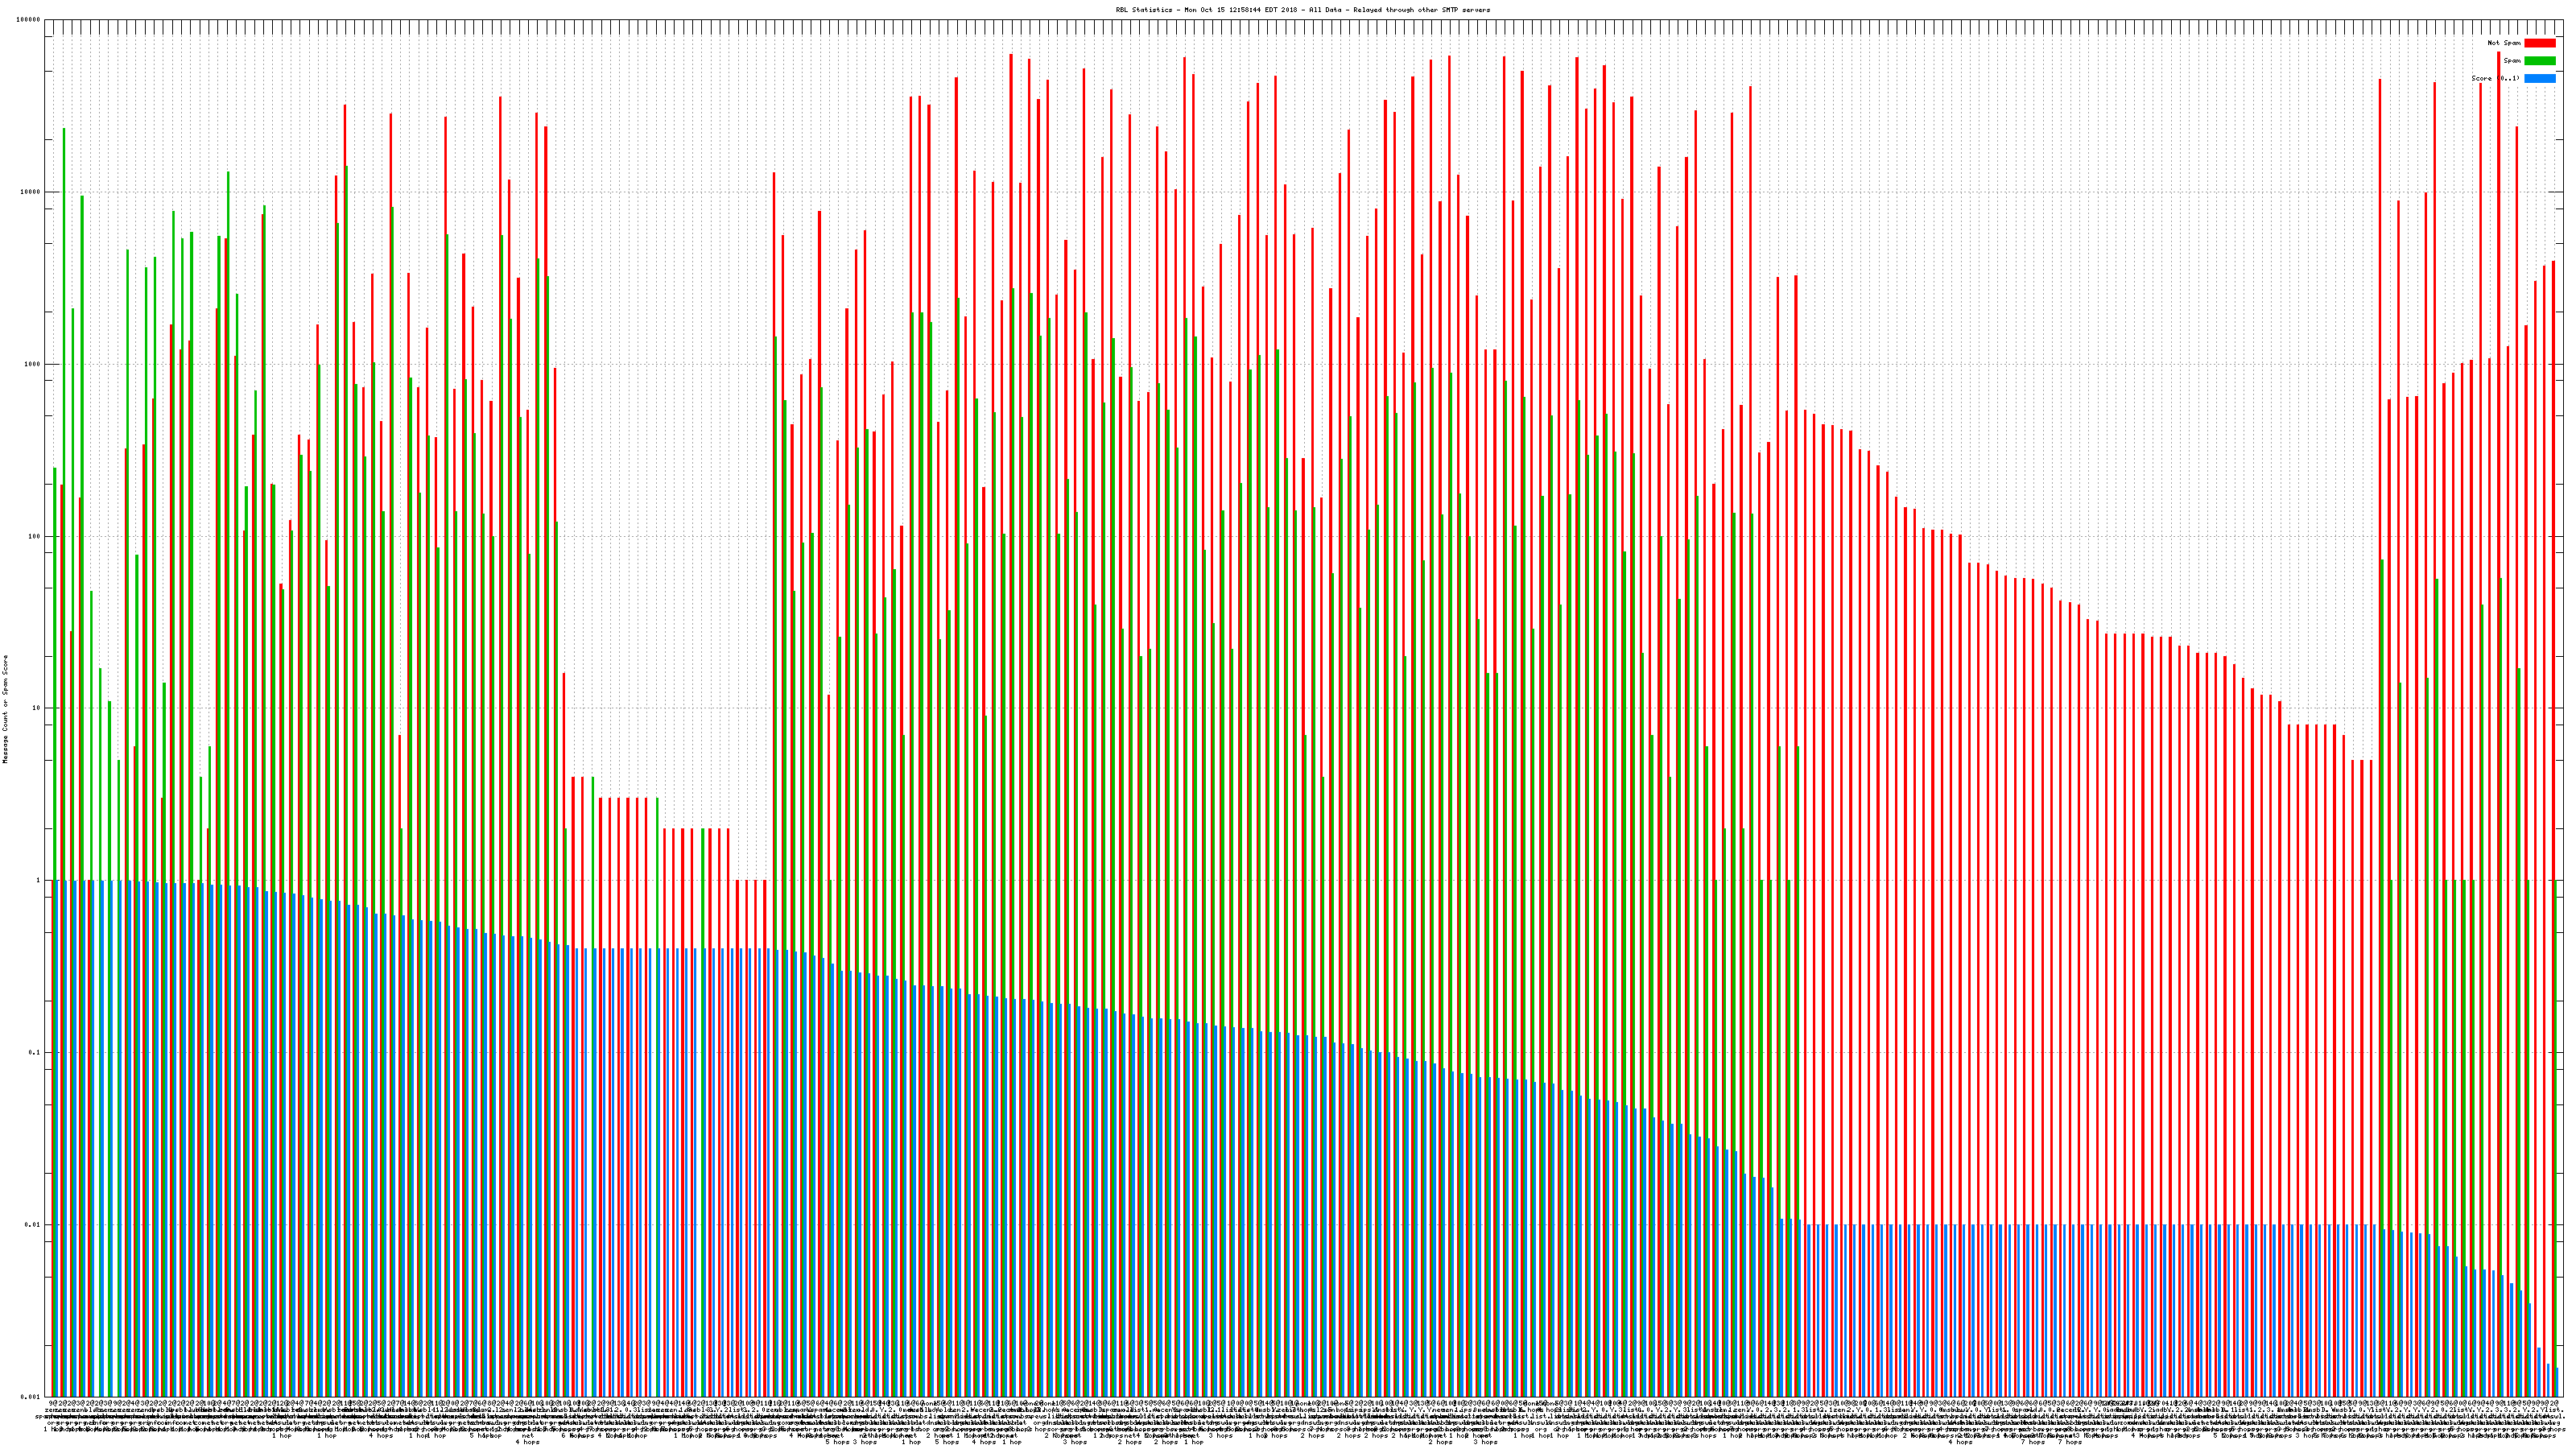Click the 0.001 y-axis tick label

(31, 1396)
